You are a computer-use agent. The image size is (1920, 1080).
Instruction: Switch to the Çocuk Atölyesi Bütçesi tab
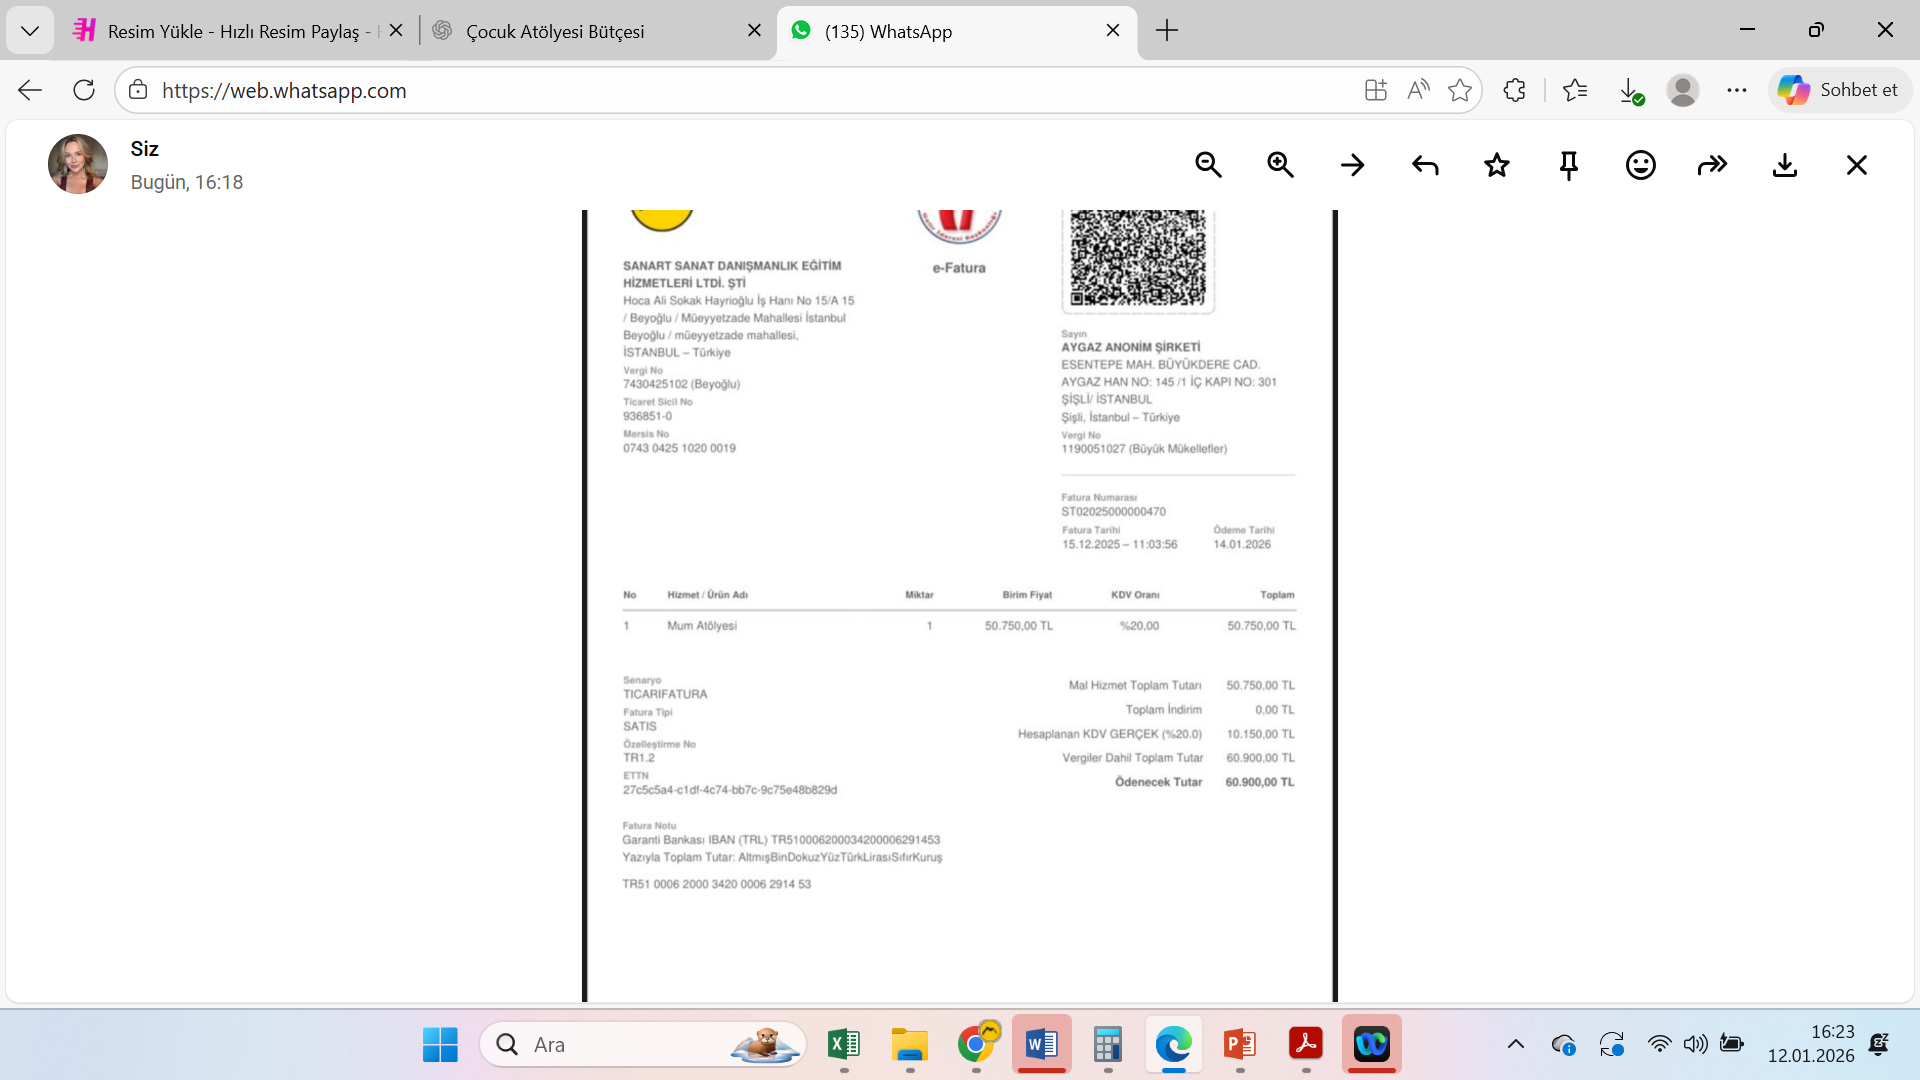coord(598,31)
